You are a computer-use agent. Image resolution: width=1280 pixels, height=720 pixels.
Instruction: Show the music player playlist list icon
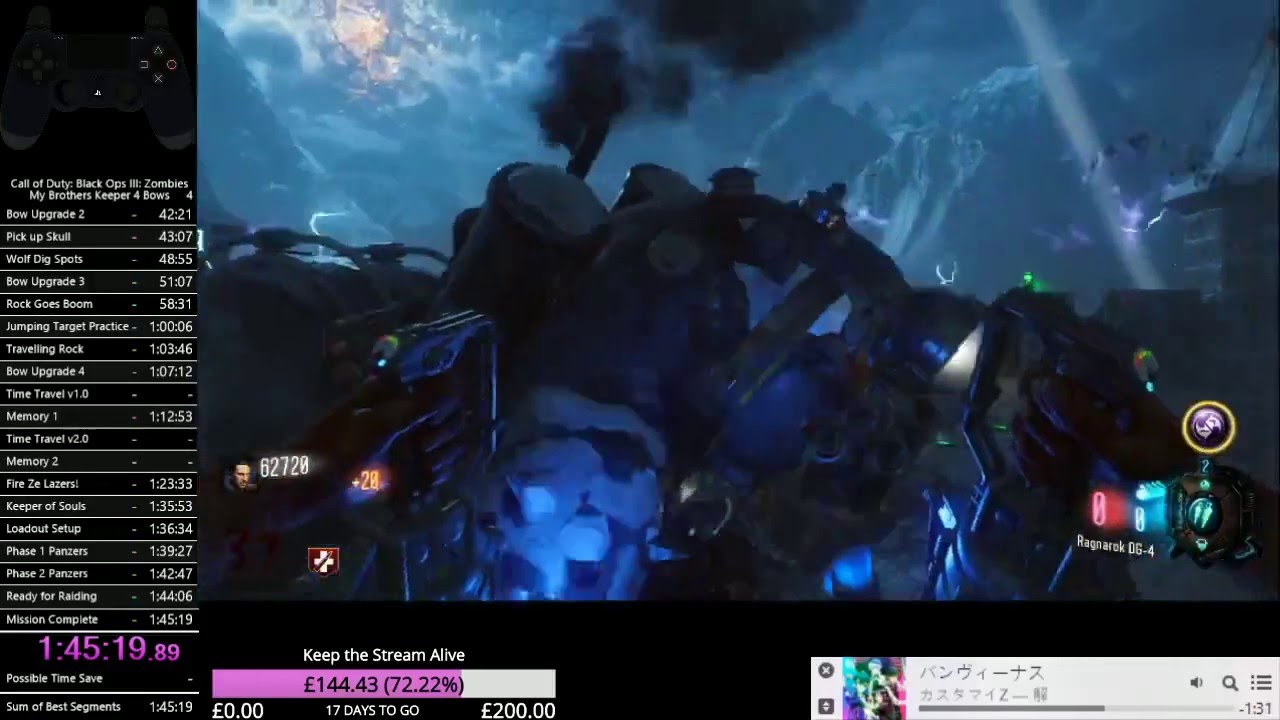tap(1261, 683)
